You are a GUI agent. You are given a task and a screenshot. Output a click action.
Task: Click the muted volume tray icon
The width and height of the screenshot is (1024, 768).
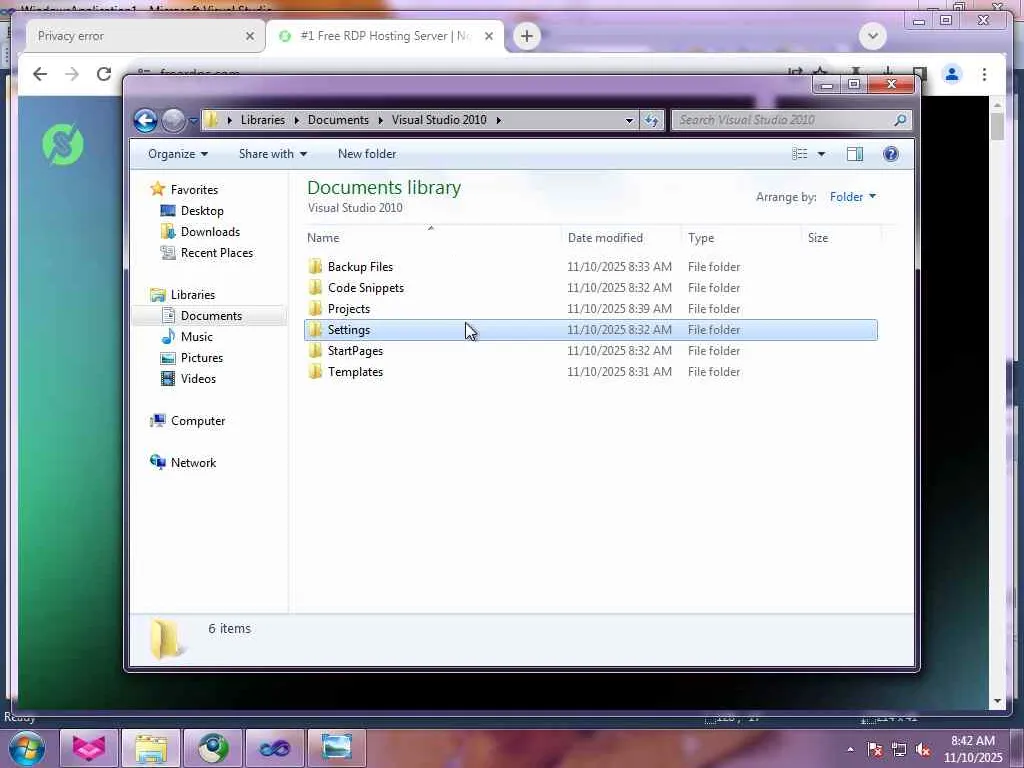tap(923, 750)
